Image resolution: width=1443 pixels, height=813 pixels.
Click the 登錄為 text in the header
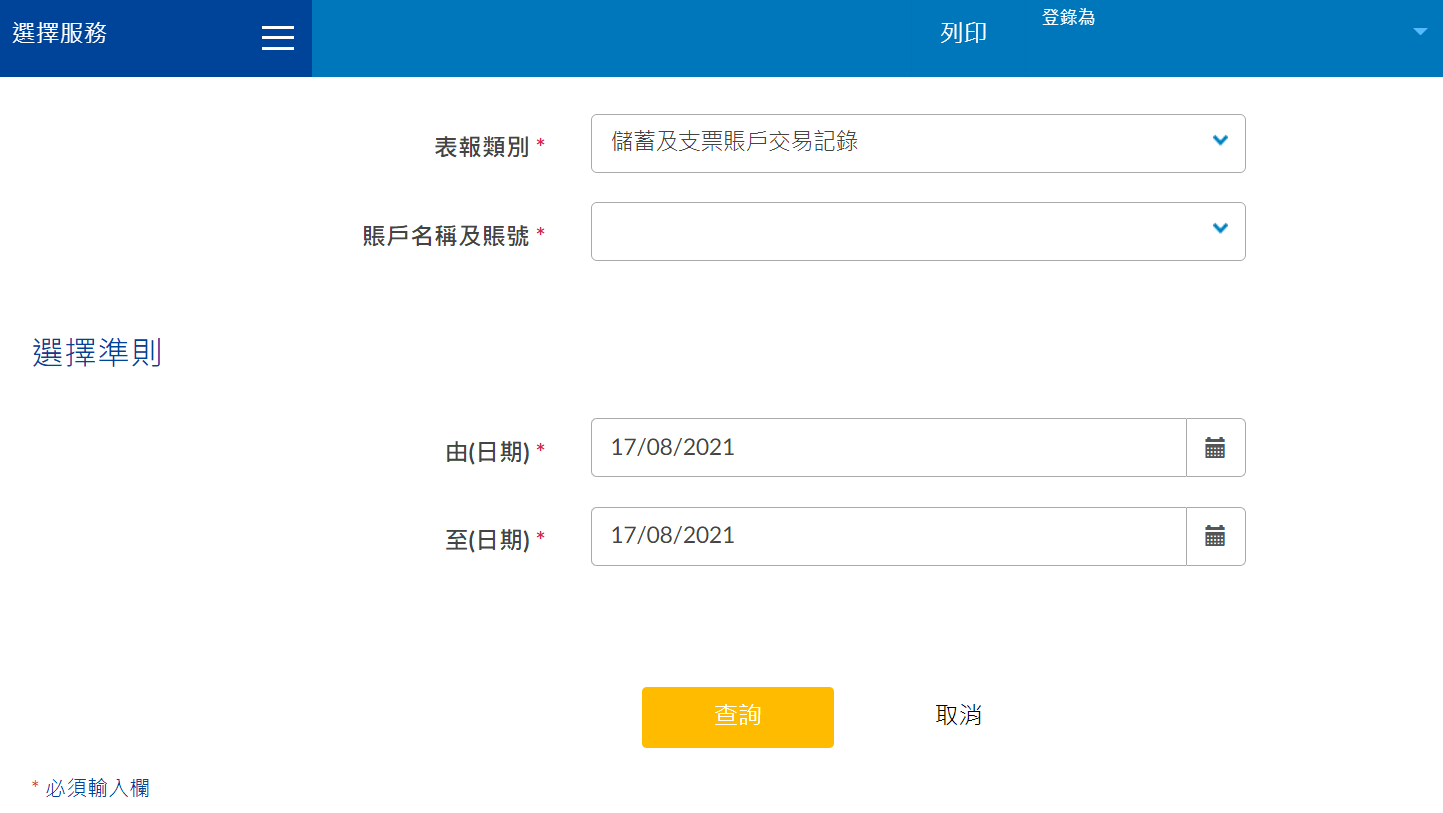click(1068, 18)
